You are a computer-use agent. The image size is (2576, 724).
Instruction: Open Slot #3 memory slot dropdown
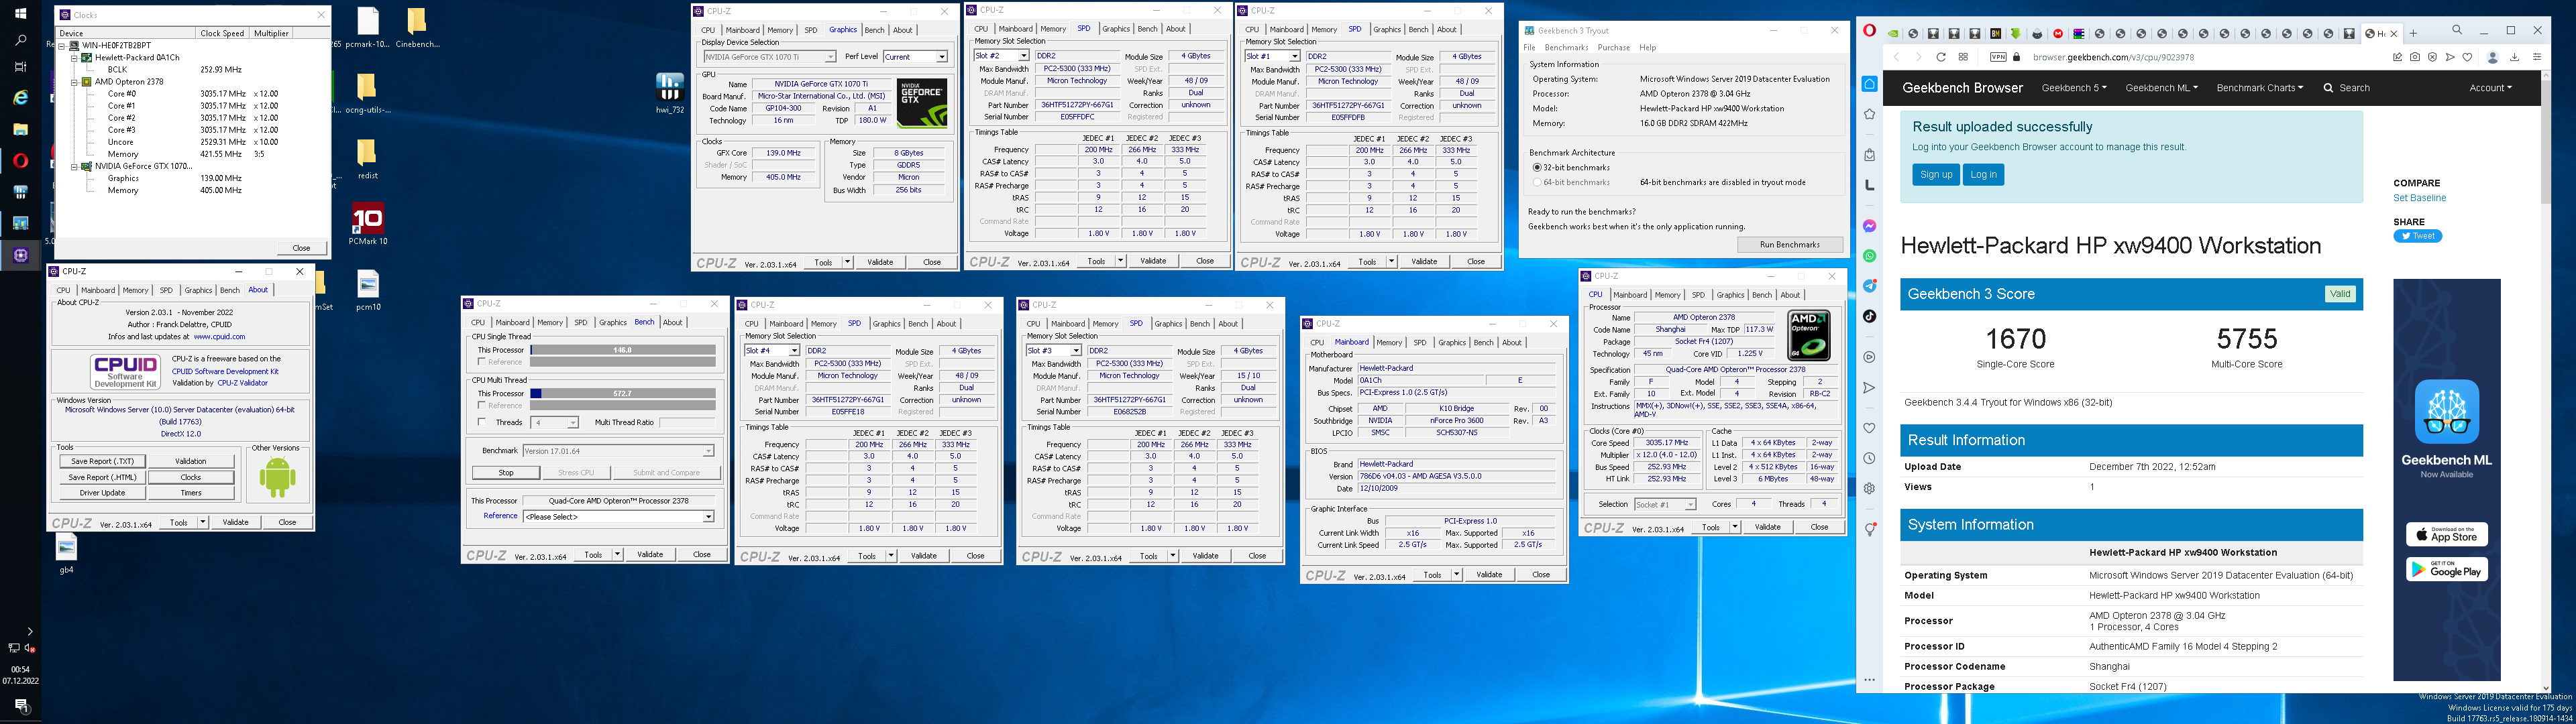(1054, 351)
